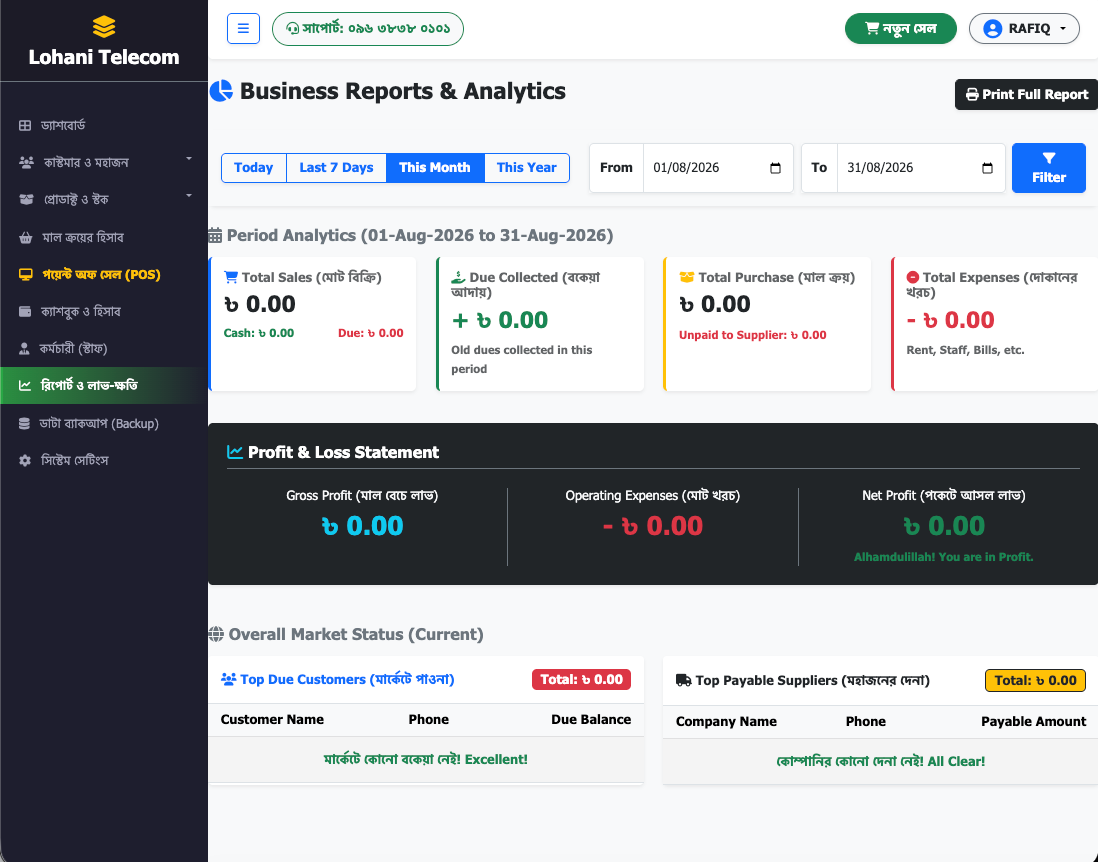
Task: Click the Print Full Report button
Action: click(1027, 95)
